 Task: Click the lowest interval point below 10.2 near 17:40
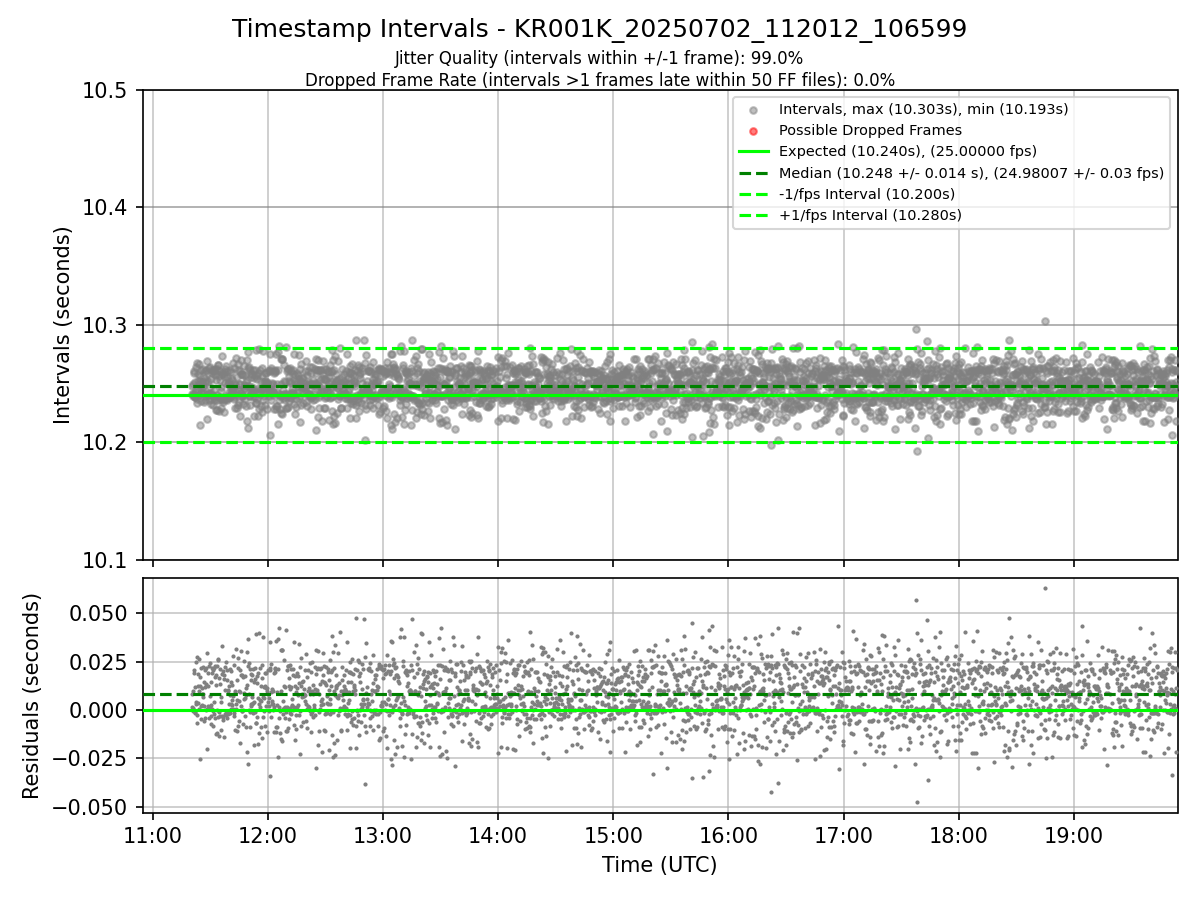[917, 451]
